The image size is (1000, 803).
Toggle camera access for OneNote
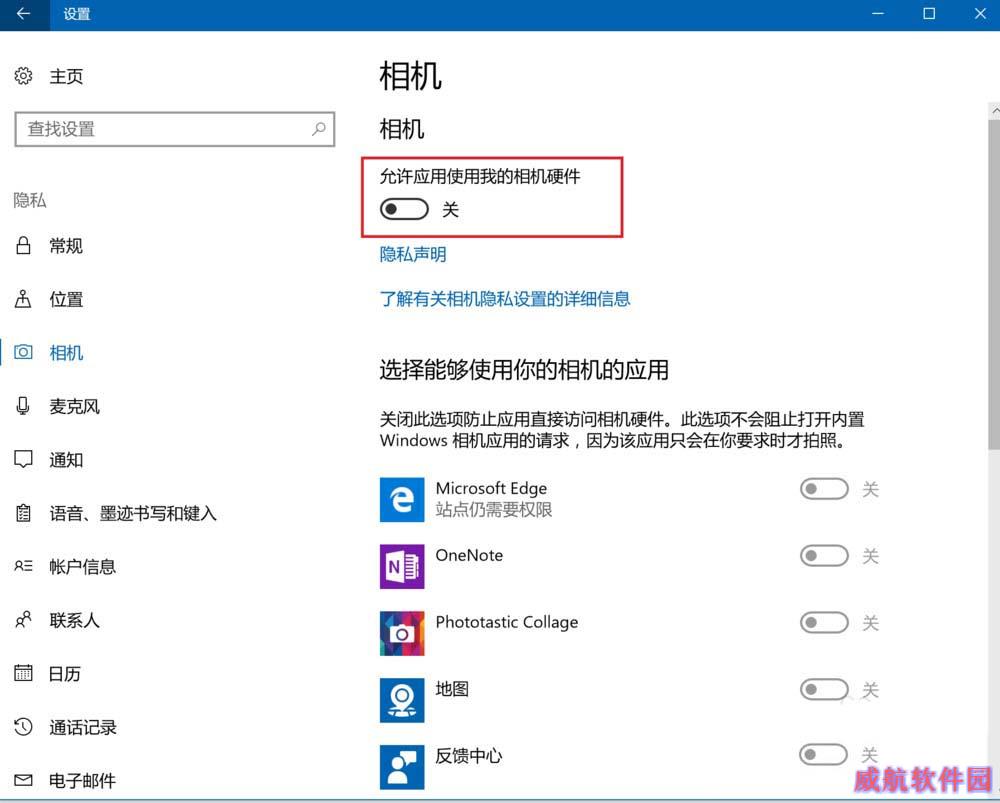(x=824, y=556)
